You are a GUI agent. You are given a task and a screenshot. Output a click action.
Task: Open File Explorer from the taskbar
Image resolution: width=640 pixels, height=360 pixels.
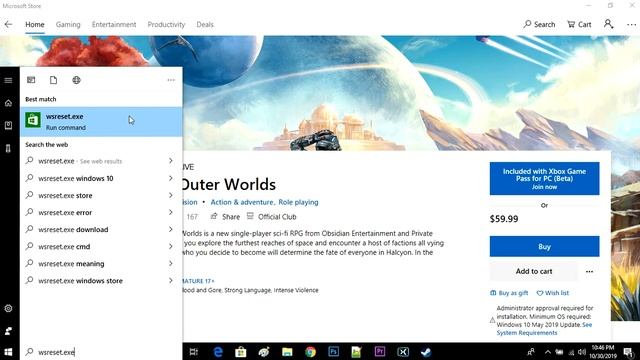coord(287,352)
